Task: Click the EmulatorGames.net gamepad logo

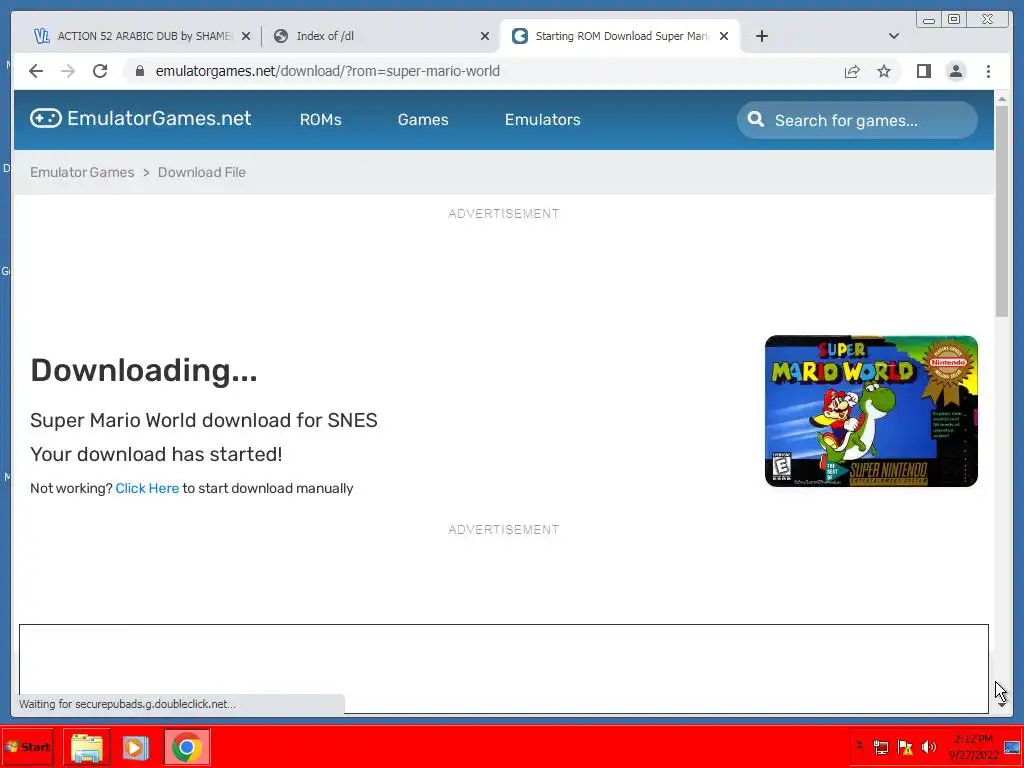Action: 46,118
